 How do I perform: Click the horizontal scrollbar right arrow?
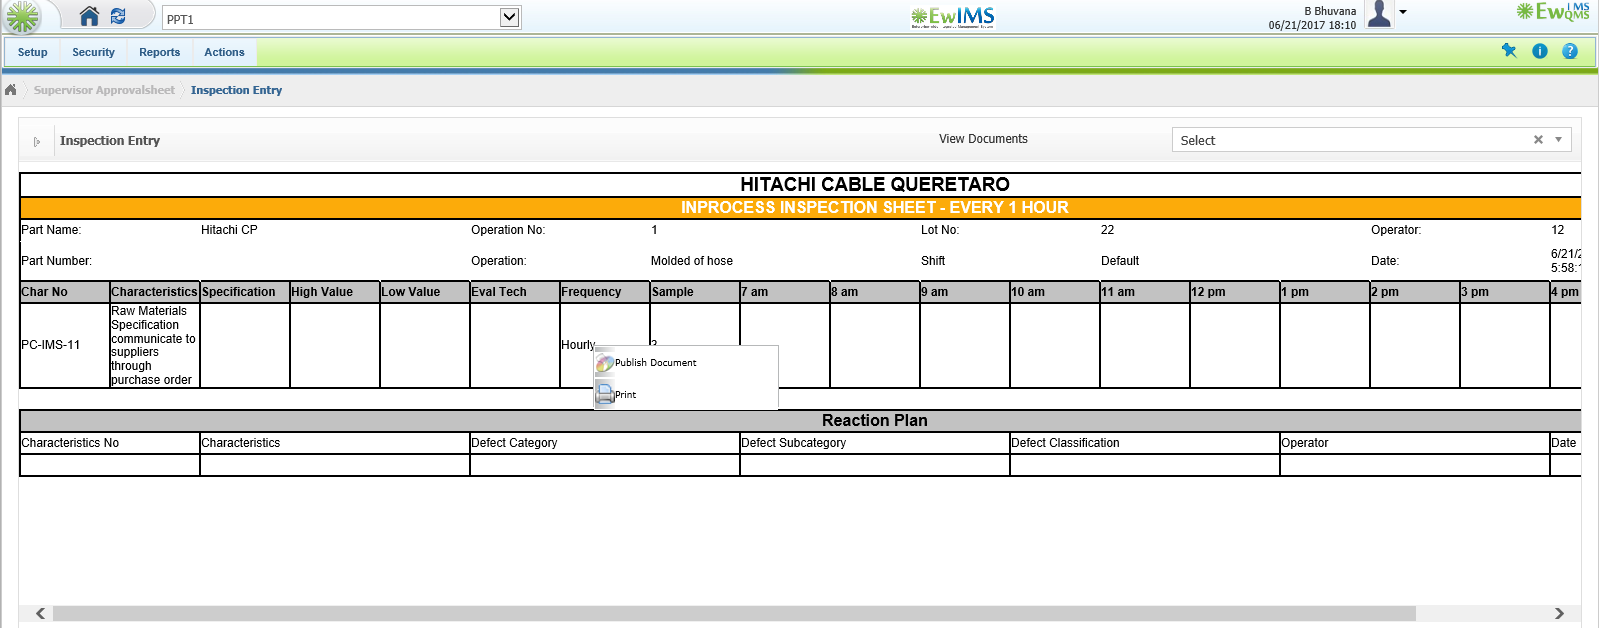tap(1559, 613)
